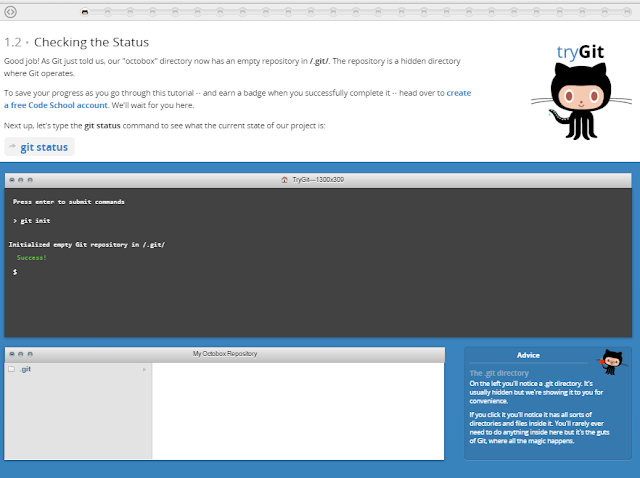Click the home icon in TryGit terminal title
640x478 pixels.
click(x=284, y=180)
